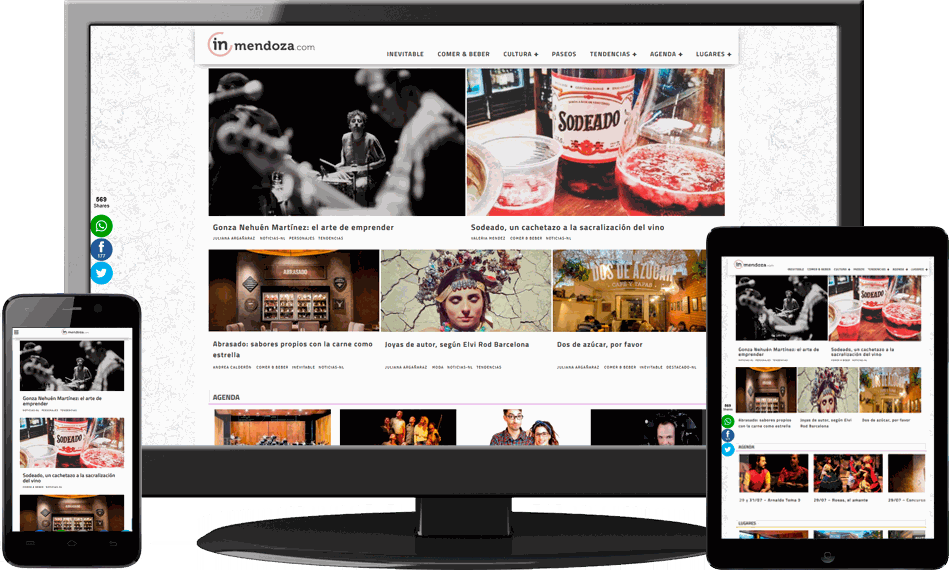This screenshot has height=570, width=950.
Task: Click the Sodeado bottle image on the desktop
Action: pos(595,142)
